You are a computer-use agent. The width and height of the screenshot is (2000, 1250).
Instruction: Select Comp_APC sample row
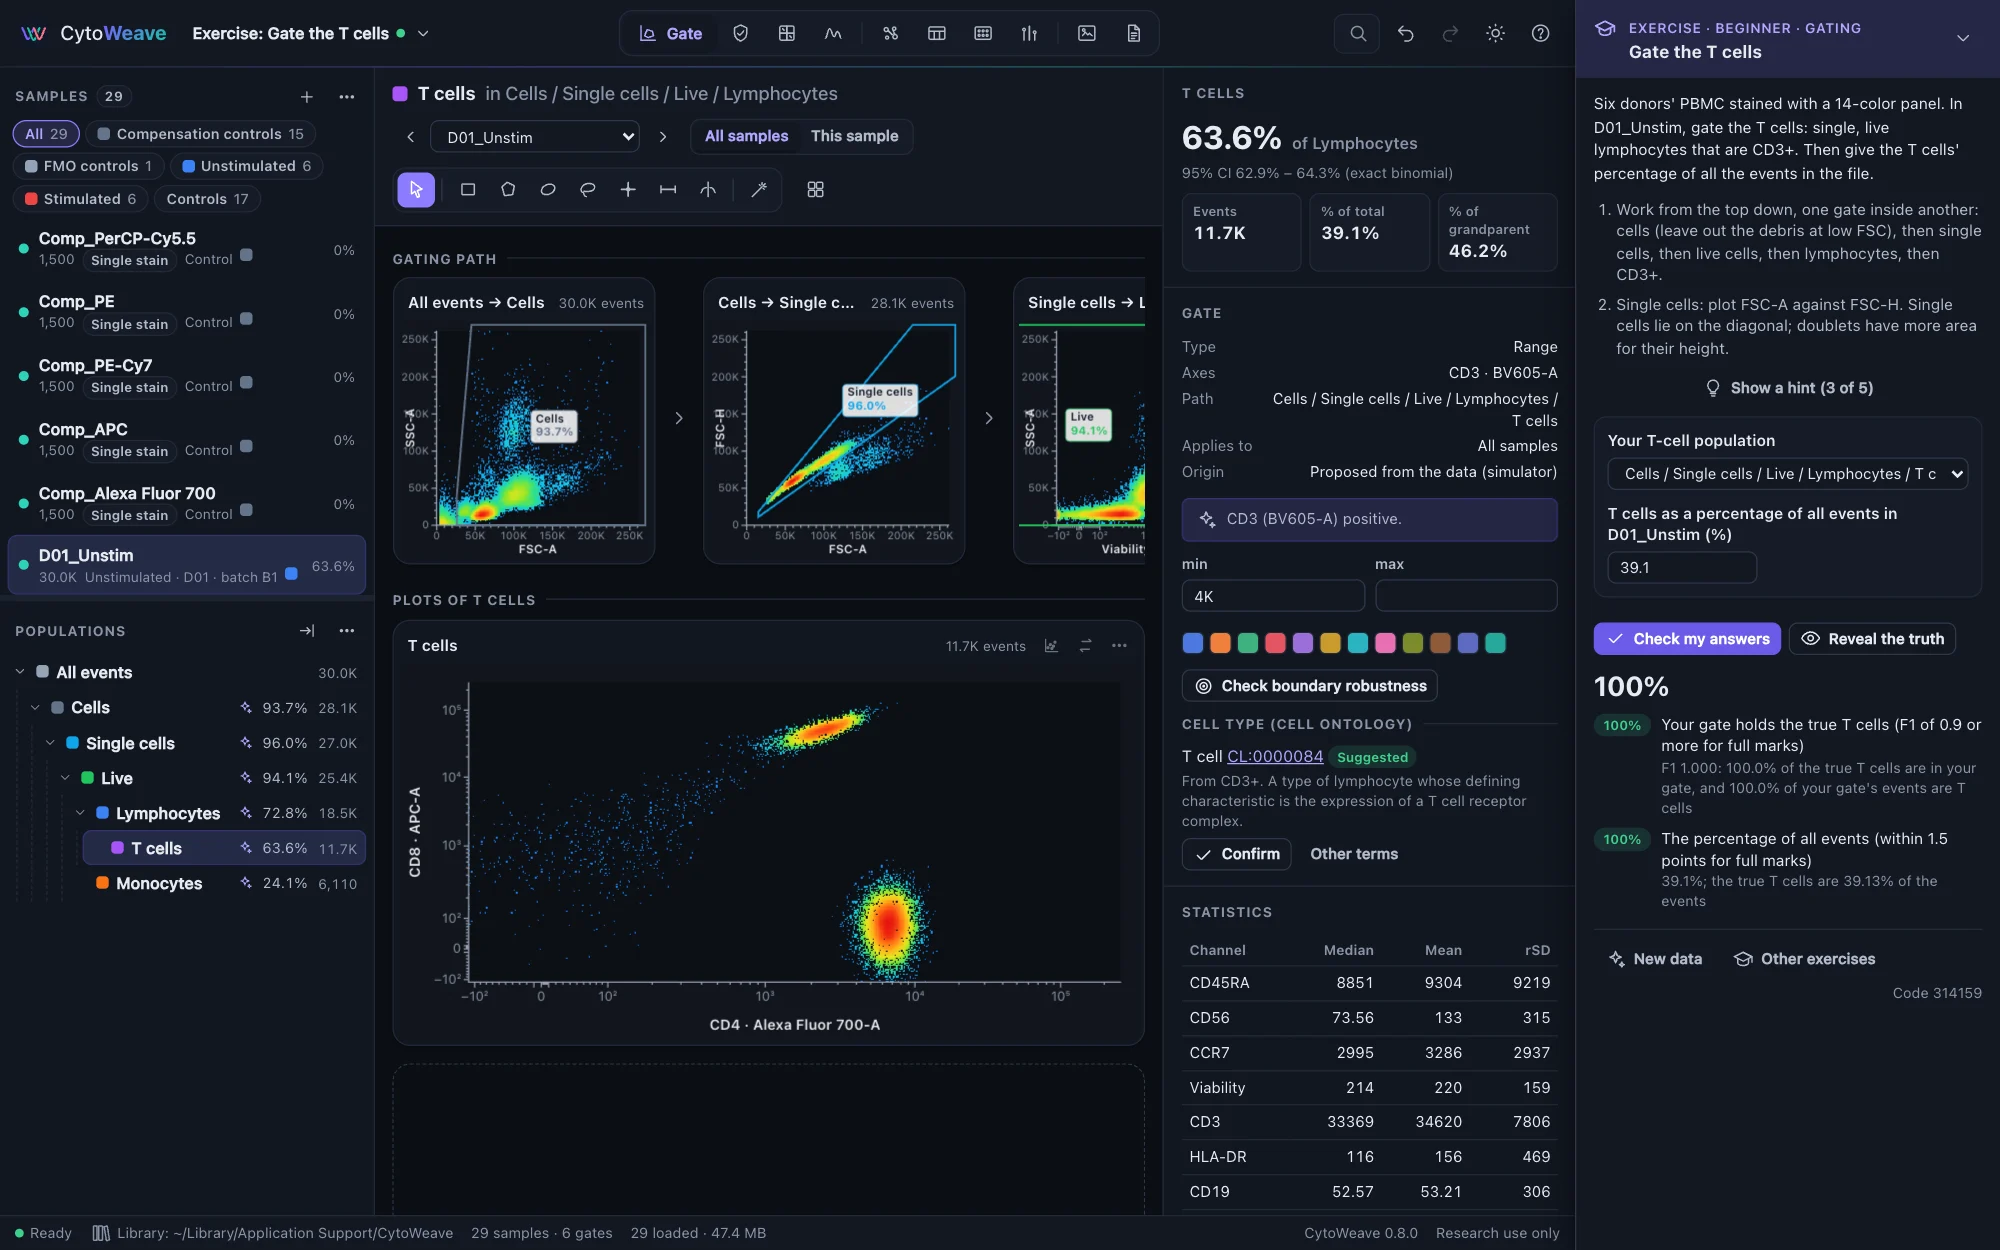pyautogui.click(x=187, y=440)
